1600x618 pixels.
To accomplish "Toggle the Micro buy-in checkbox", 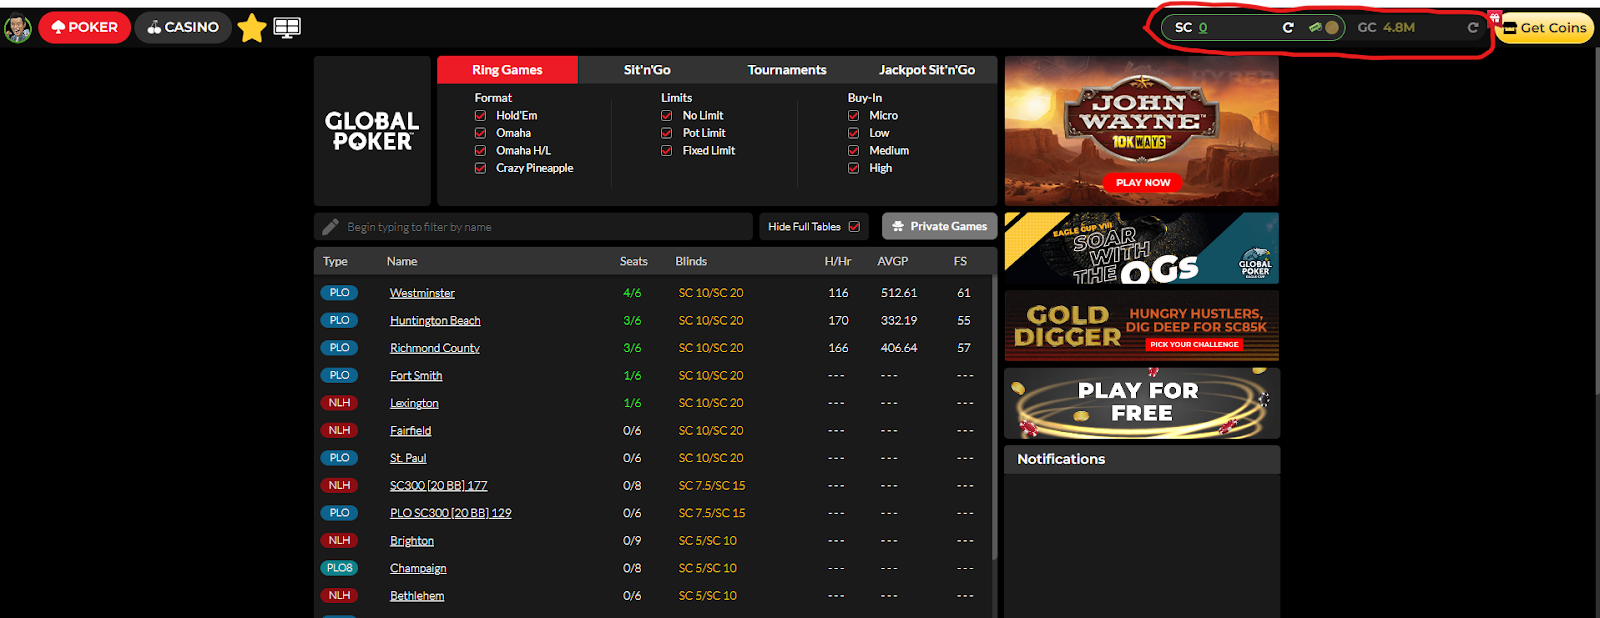I will [854, 116].
